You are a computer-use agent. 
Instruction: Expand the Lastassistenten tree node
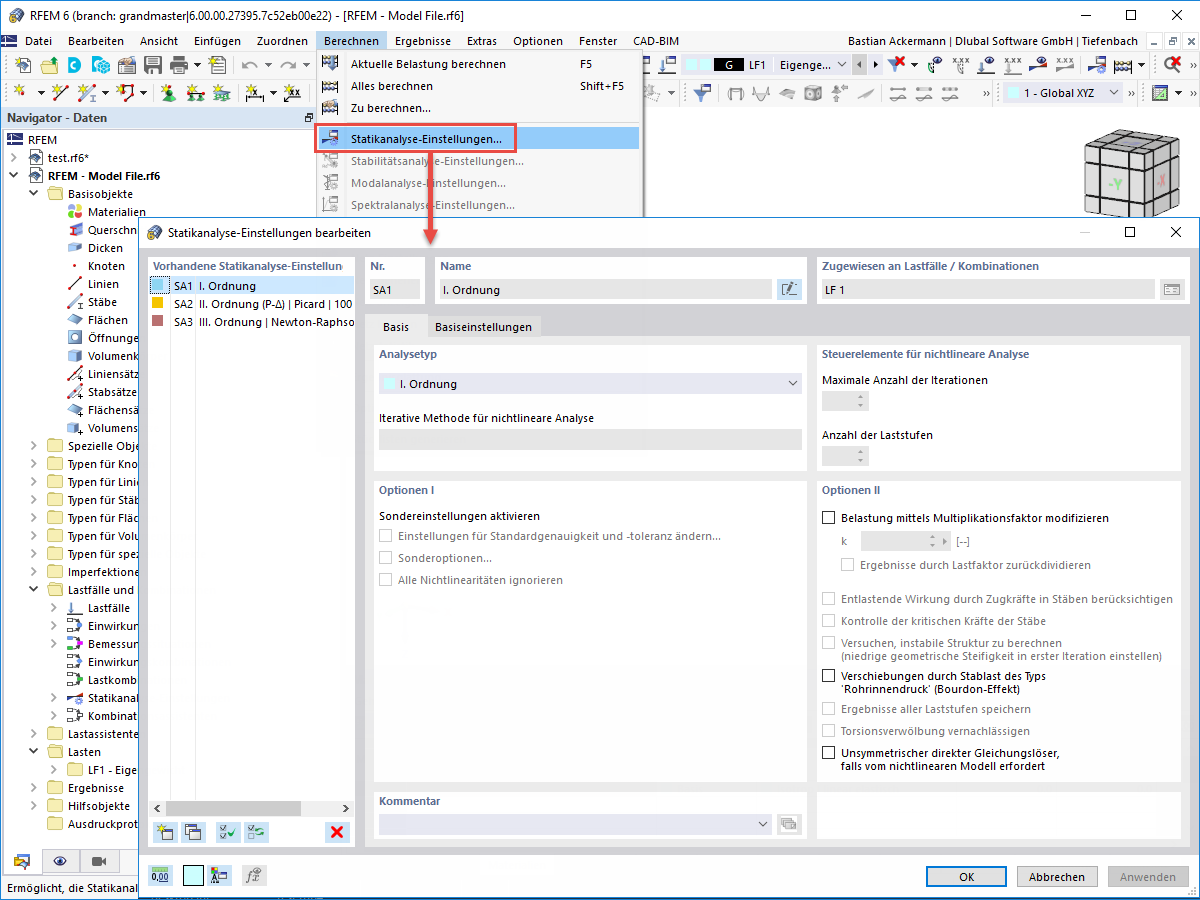33,734
